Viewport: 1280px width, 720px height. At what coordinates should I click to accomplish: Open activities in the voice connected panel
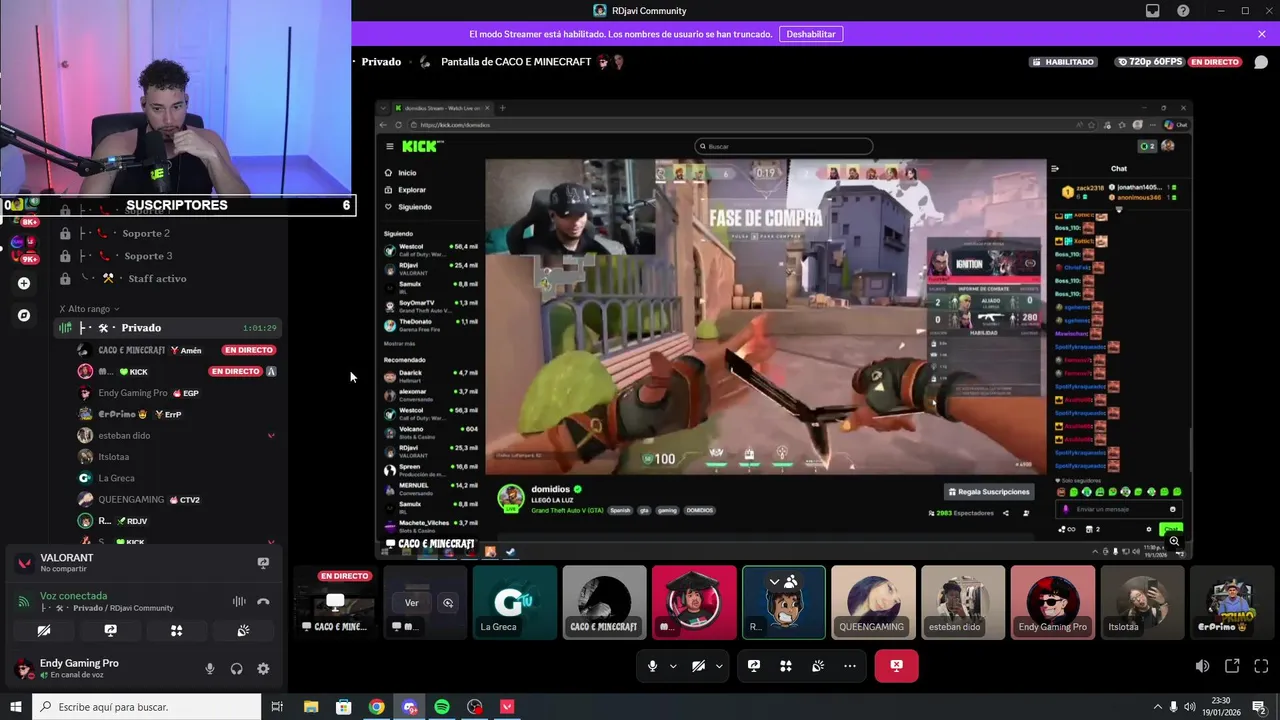click(x=176, y=631)
